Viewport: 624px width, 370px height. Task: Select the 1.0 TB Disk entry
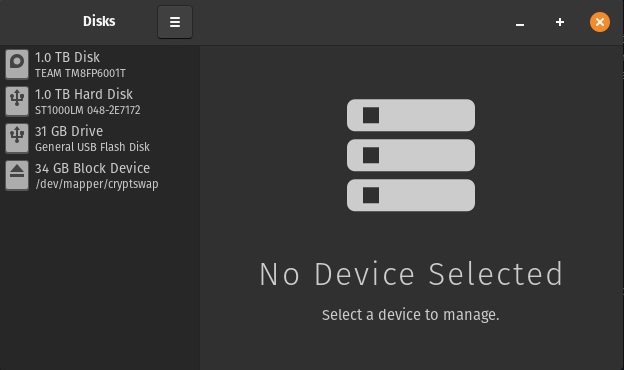[x=99, y=64]
